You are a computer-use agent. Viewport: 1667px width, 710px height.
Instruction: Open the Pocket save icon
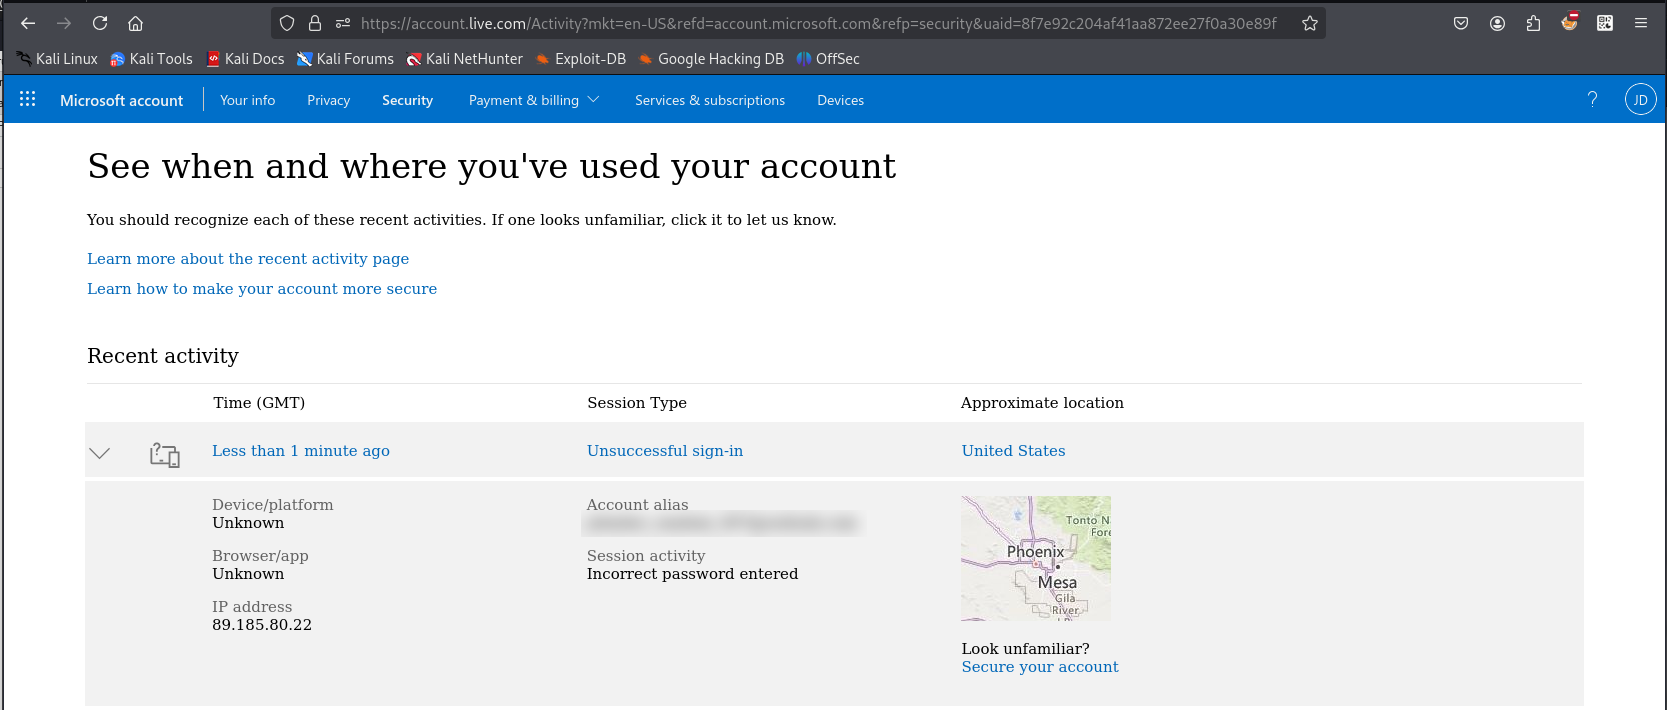[1461, 23]
